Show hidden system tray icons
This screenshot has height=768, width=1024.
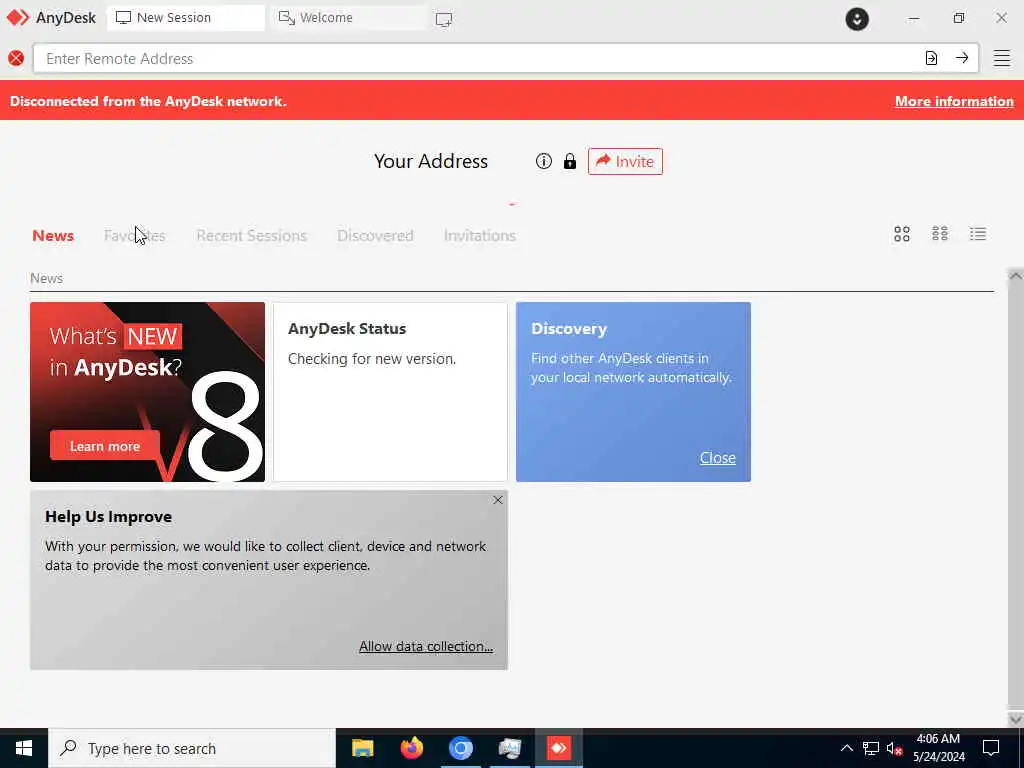846,748
